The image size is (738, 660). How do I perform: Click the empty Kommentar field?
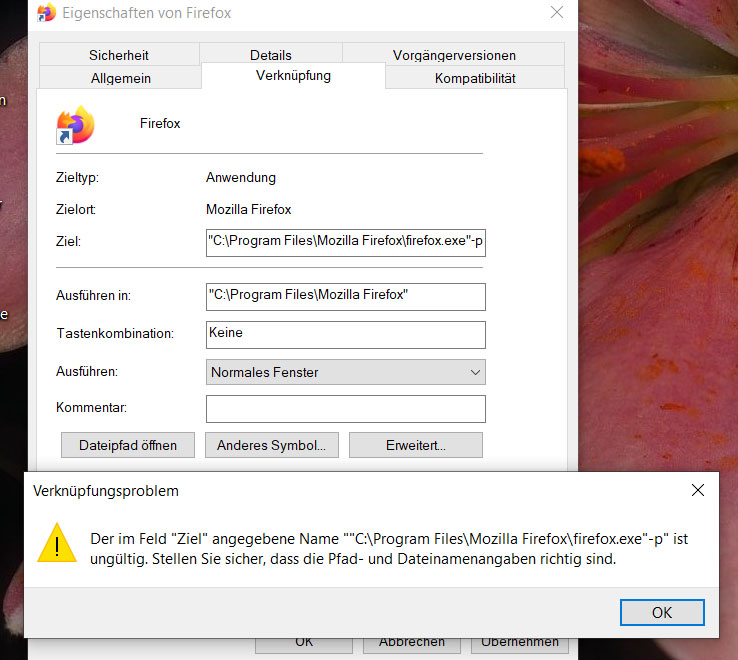(345, 409)
